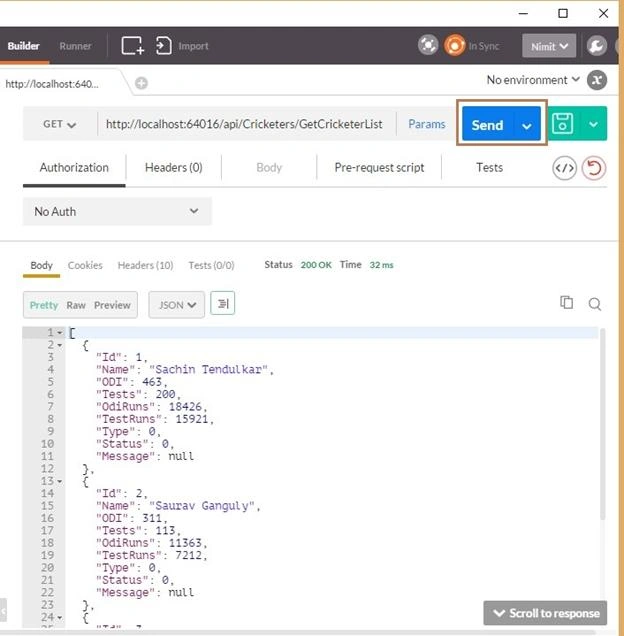Add a new request tab

(141, 83)
